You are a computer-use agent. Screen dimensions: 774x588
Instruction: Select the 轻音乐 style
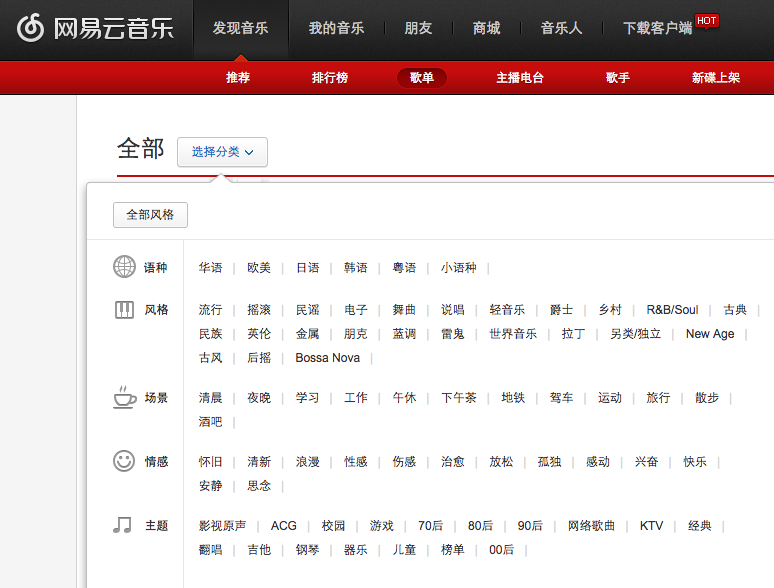pyautogui.click(x=507, y=310)
